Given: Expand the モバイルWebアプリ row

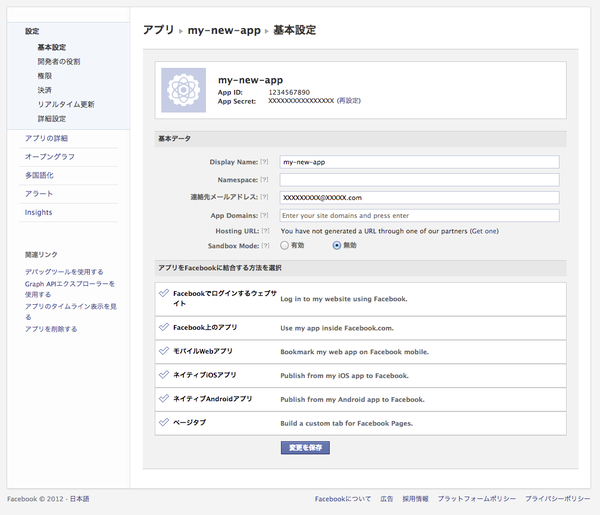Looking at the screenshot, I should (x=360, y=352).
